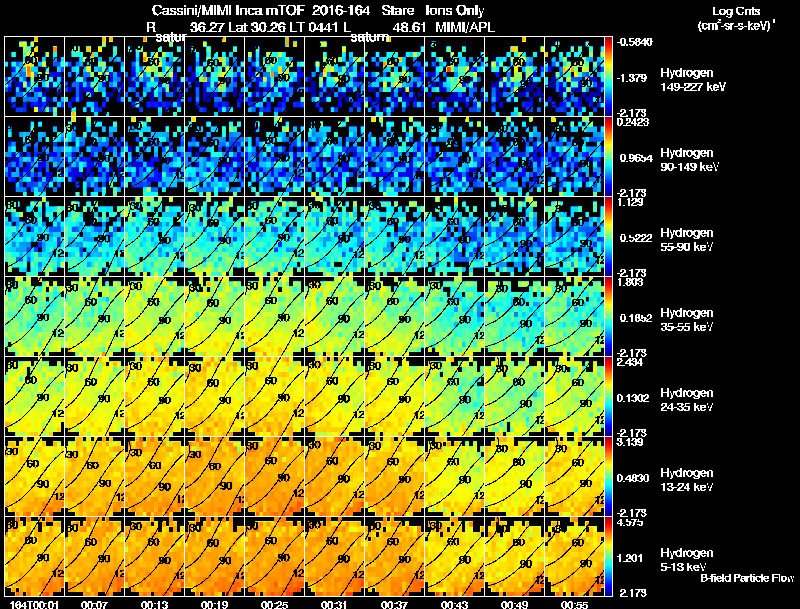
Task: Select the 35-55 keV panel at 00:25
Action: click(274, 317)
